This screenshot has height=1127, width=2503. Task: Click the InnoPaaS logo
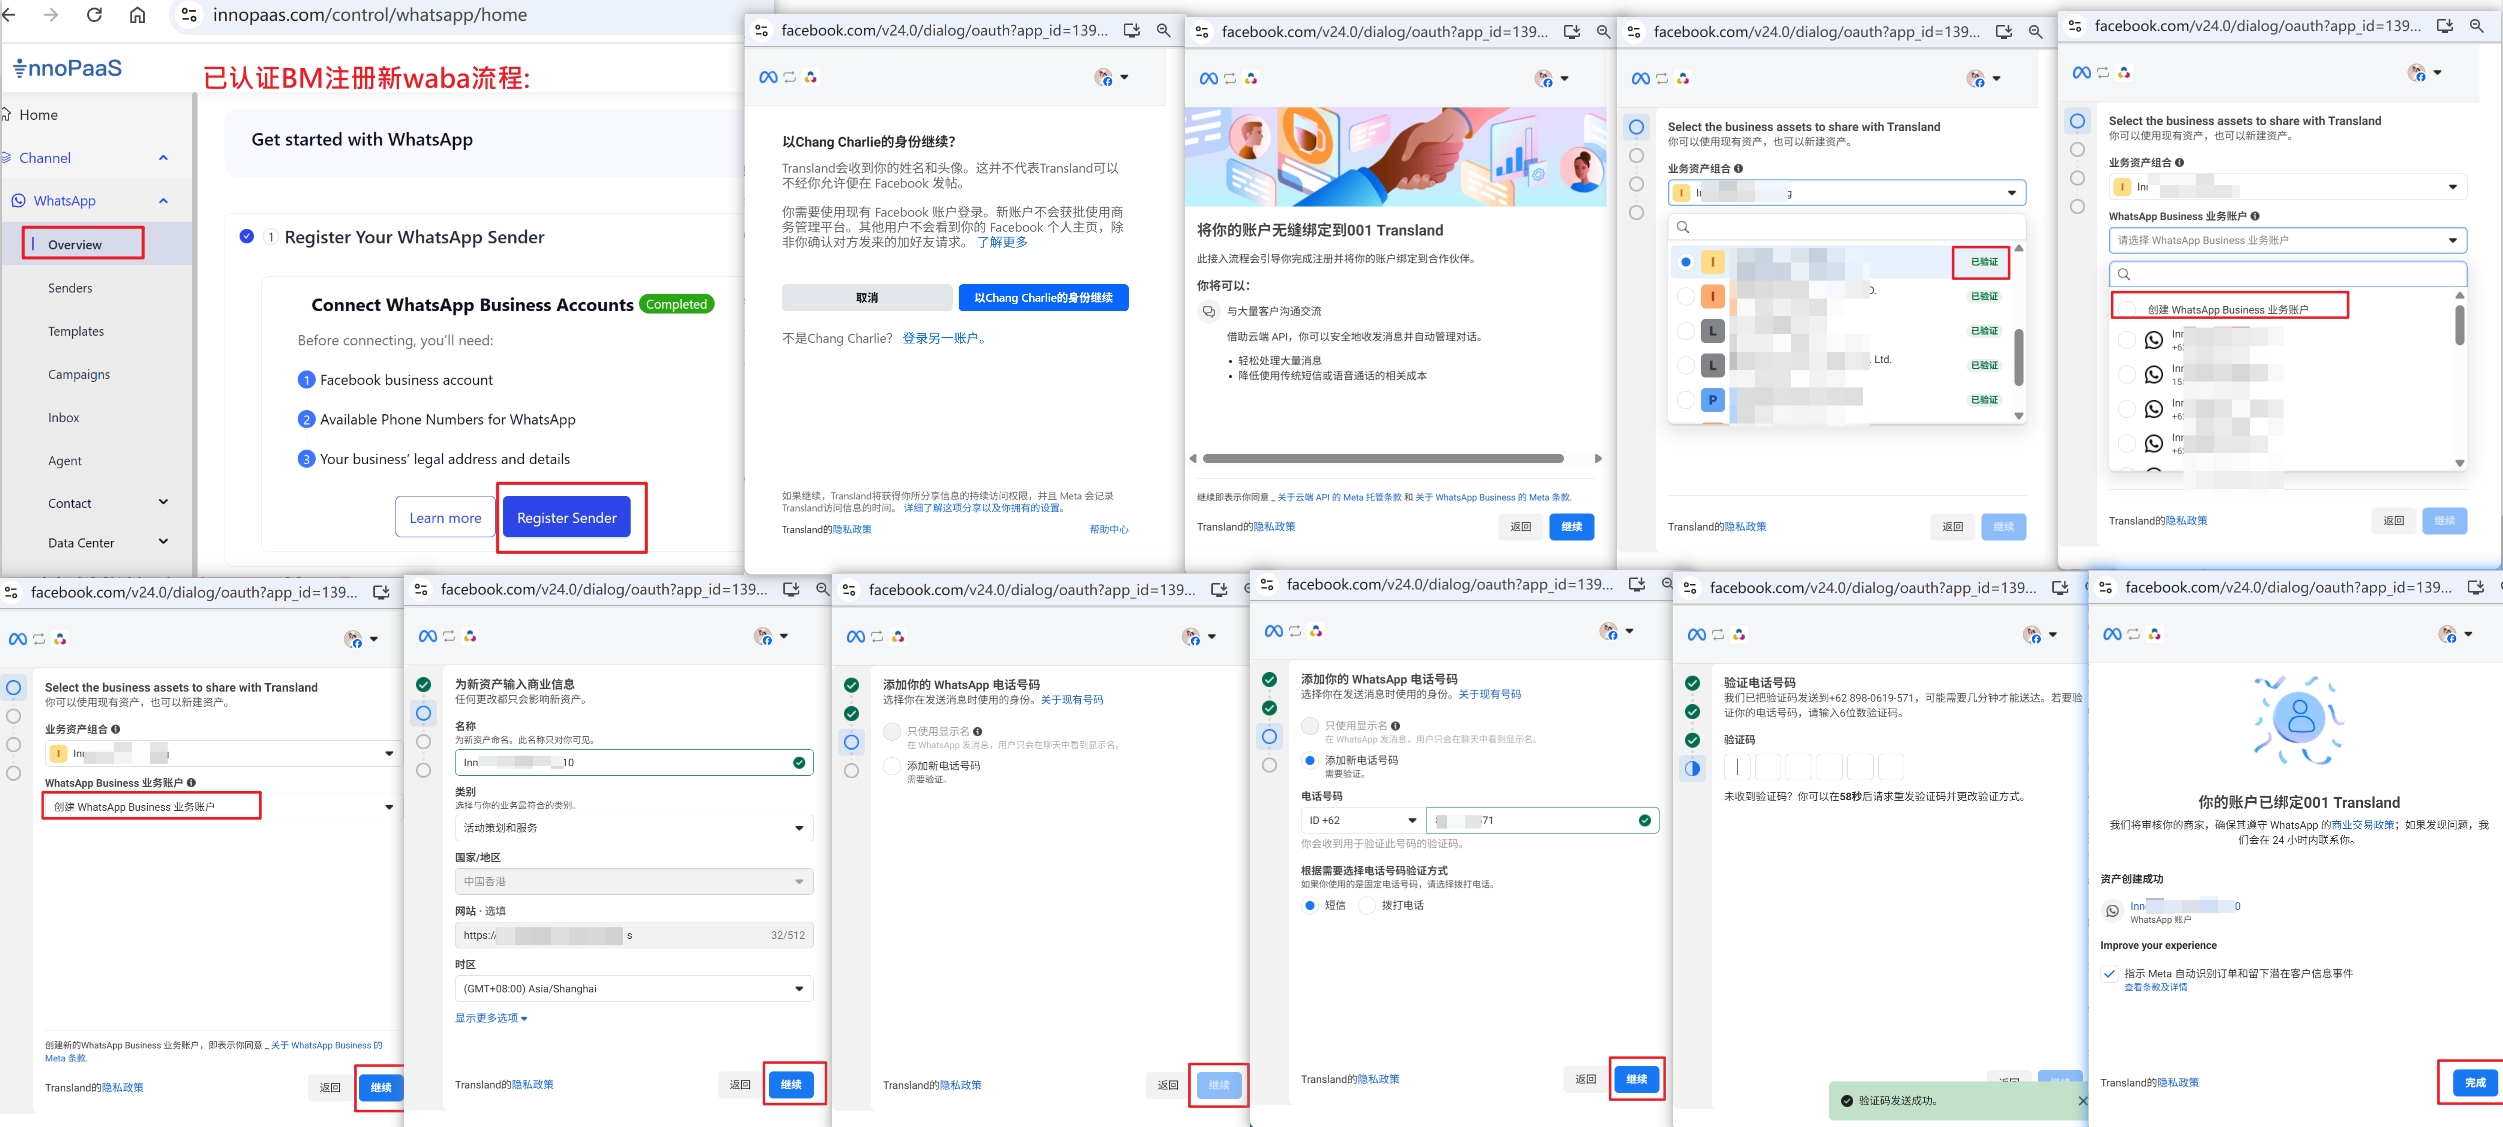[67, 68]
